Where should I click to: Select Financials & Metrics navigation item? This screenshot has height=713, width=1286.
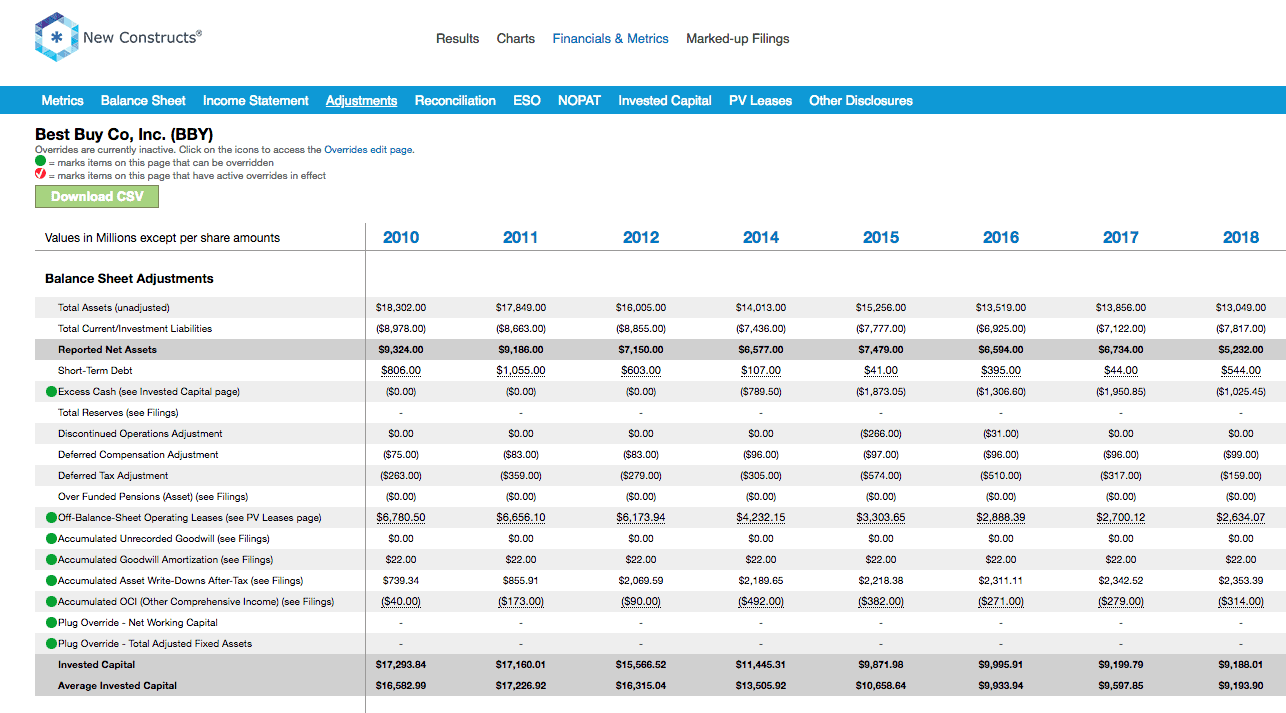click(x=610, y=39)
